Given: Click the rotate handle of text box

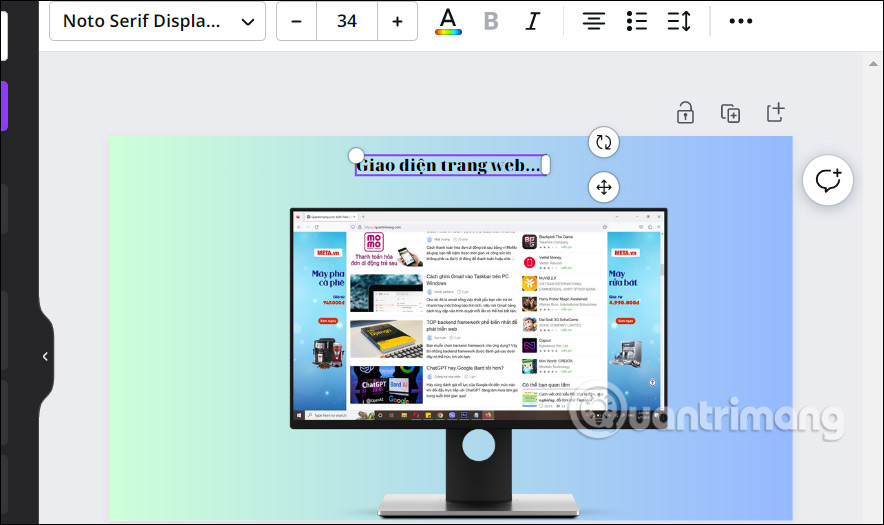Looking at the screenshot, I should [604, 142].
